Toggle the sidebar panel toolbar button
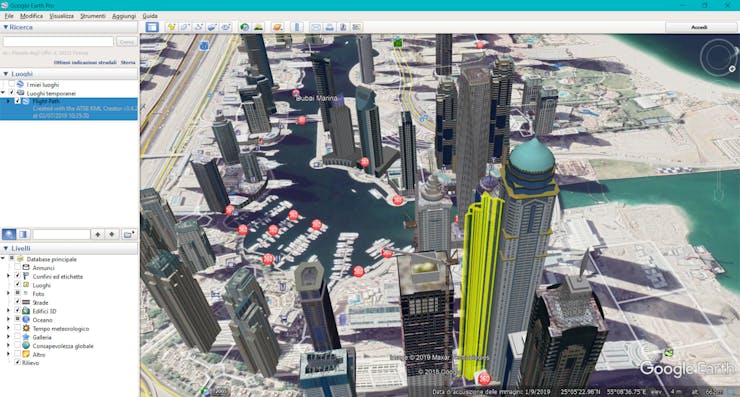The image size is (740, 397). pyautogui.click(x=152, y=27)
